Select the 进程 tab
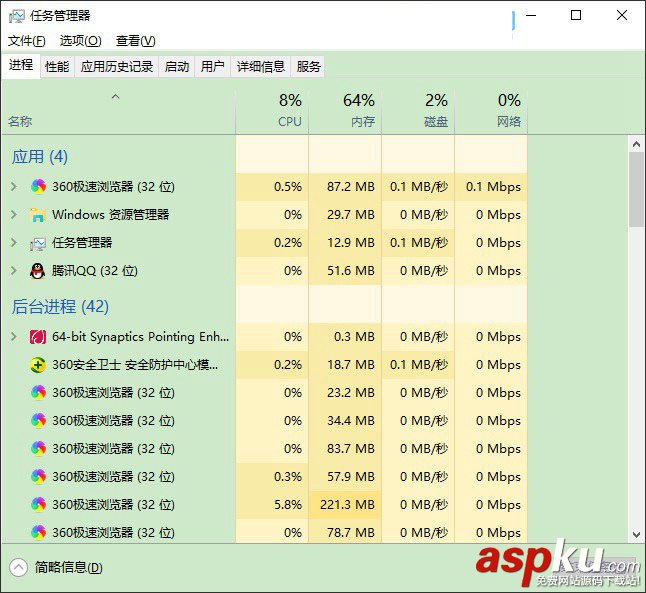Screen dimensions: 646x593 [21, 65]
